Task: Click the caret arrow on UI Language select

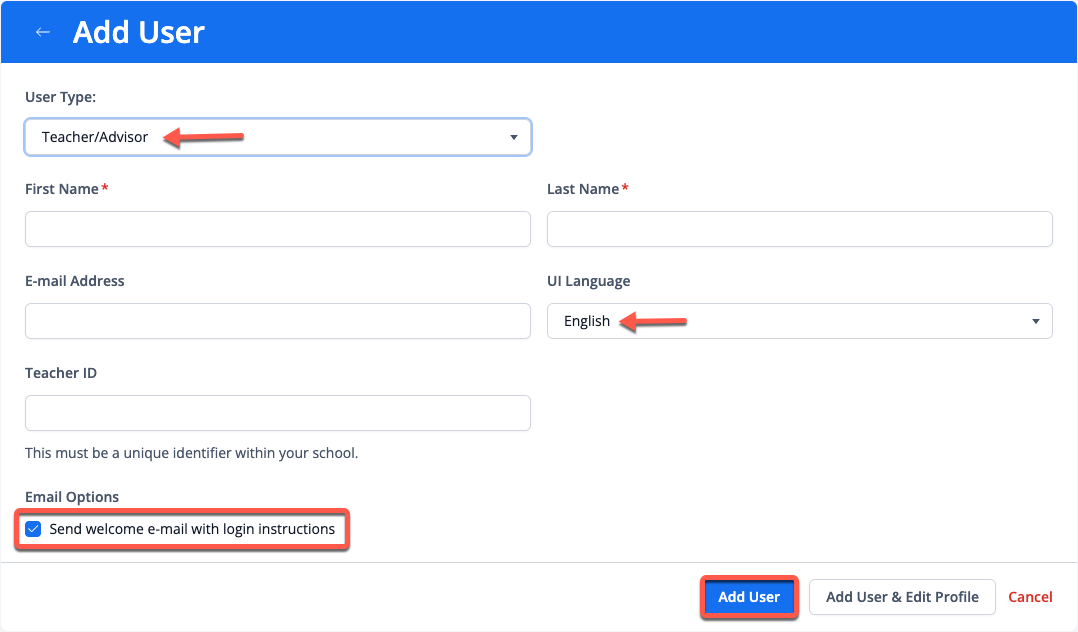Action: pyautogui.click(x=1035, y=321)
